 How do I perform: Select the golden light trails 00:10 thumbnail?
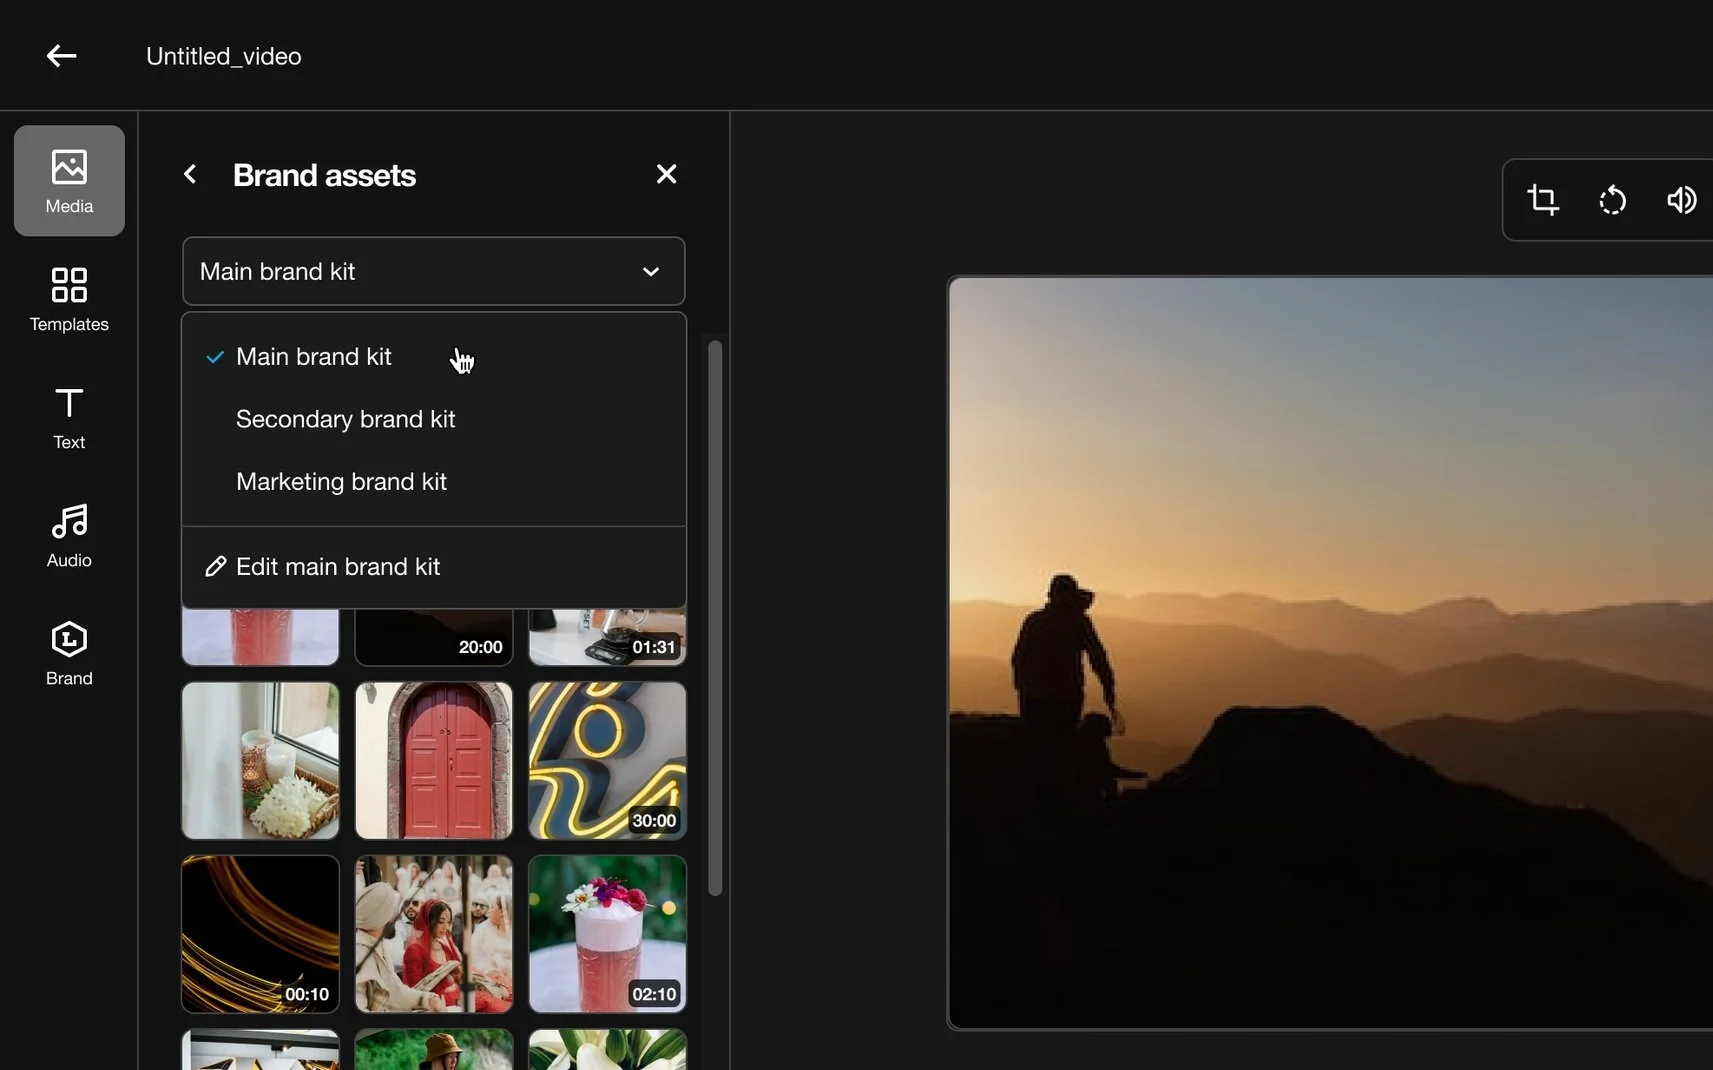click(260, 934)
